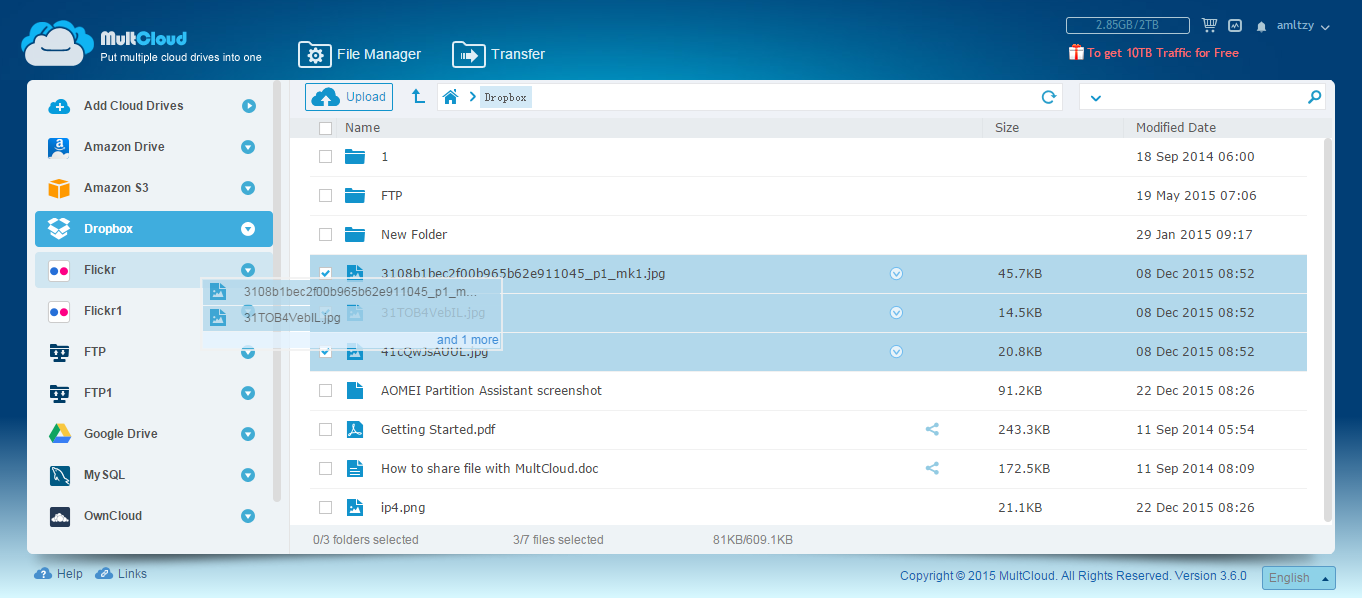Switch to the File Manager tab
The height and width of the screenshot is (599, 1362).
(360, 55)
